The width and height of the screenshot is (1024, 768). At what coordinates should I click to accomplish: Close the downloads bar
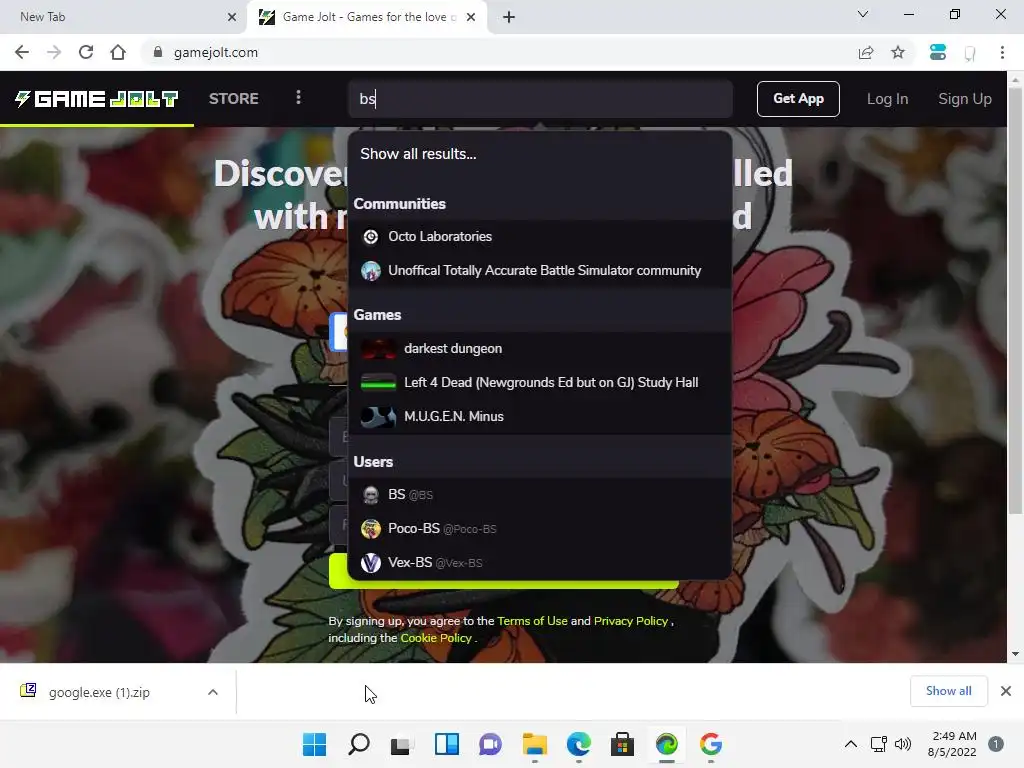click(x=1006, y=691)
